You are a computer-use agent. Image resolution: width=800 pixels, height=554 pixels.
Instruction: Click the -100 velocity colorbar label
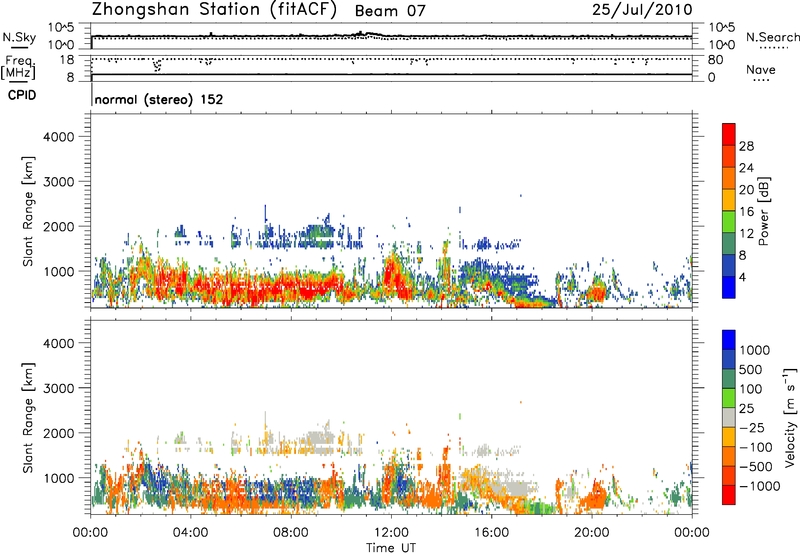coord(756,447)
